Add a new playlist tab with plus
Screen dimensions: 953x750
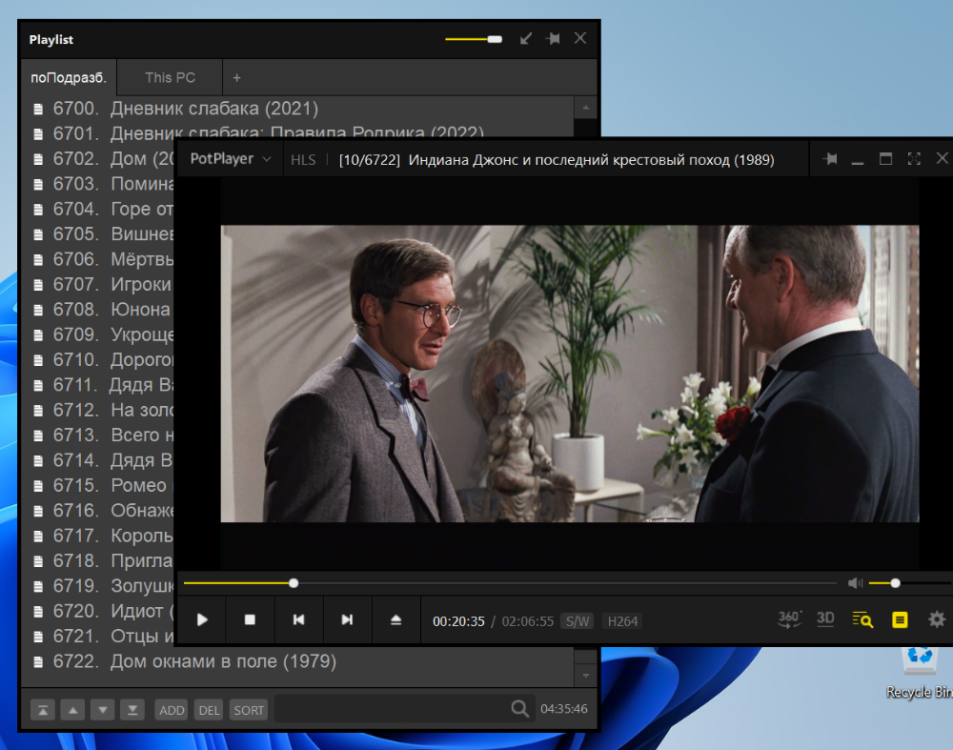click(x=236, y=78)
